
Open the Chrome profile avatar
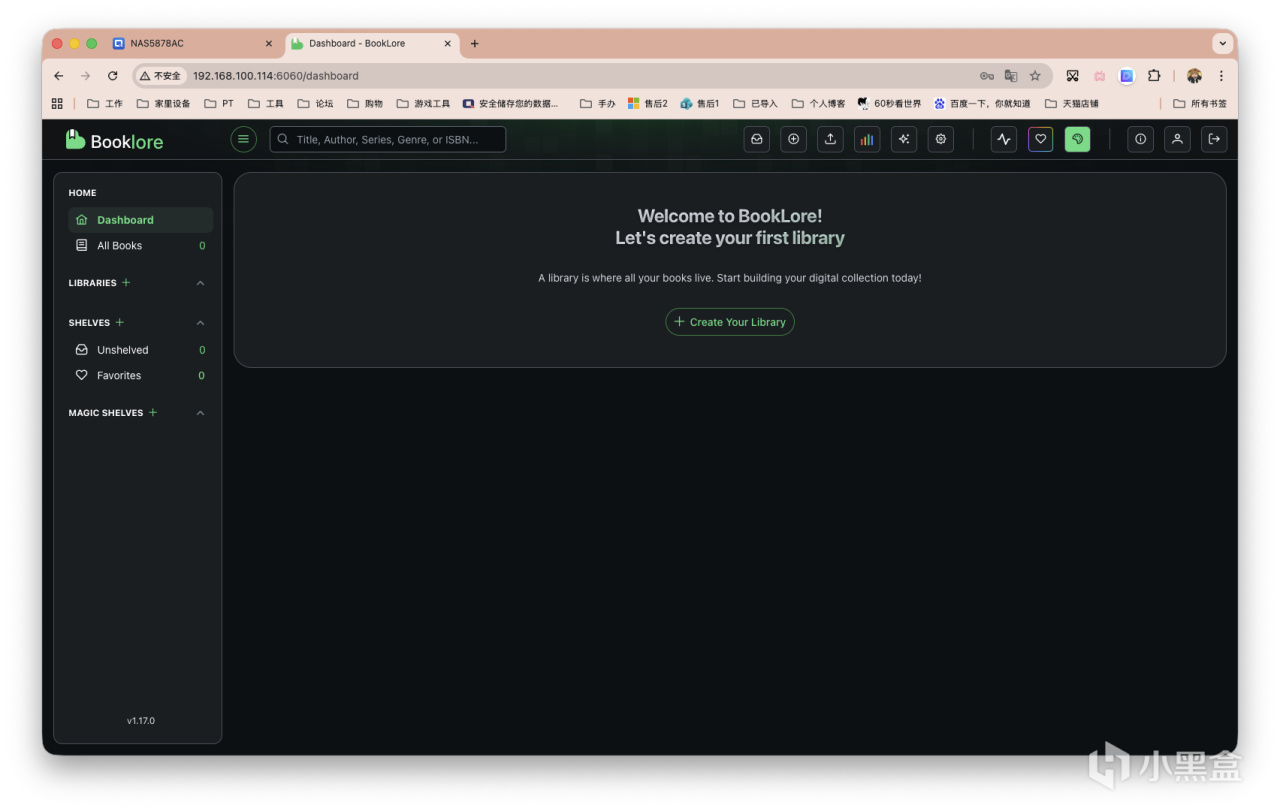click(1194, 76)
